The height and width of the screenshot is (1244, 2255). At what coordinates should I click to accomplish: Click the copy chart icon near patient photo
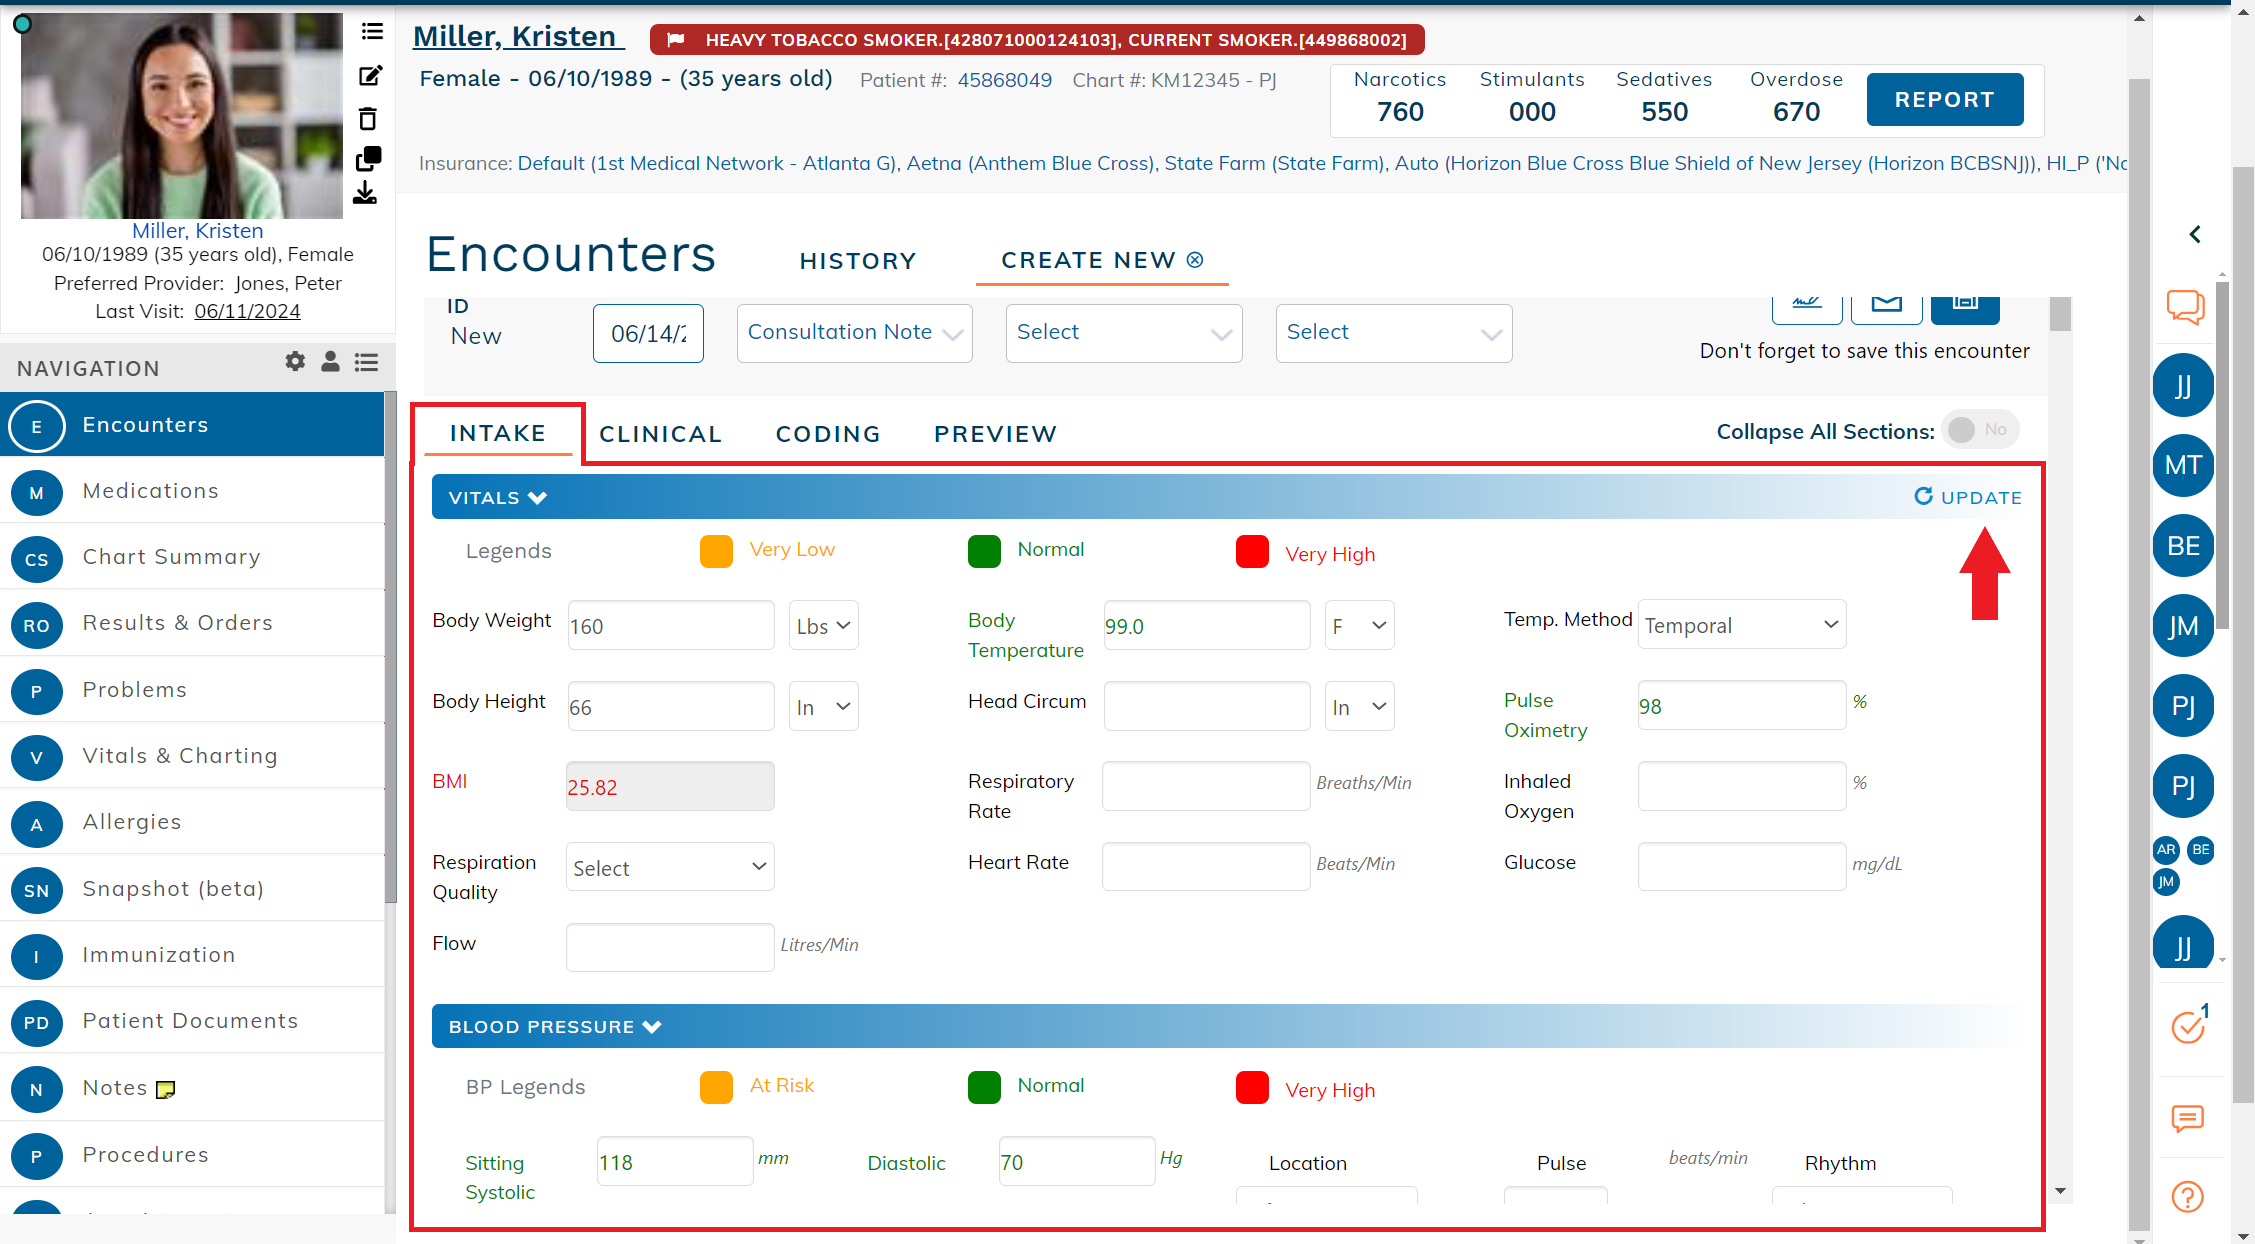pos(370,158)
